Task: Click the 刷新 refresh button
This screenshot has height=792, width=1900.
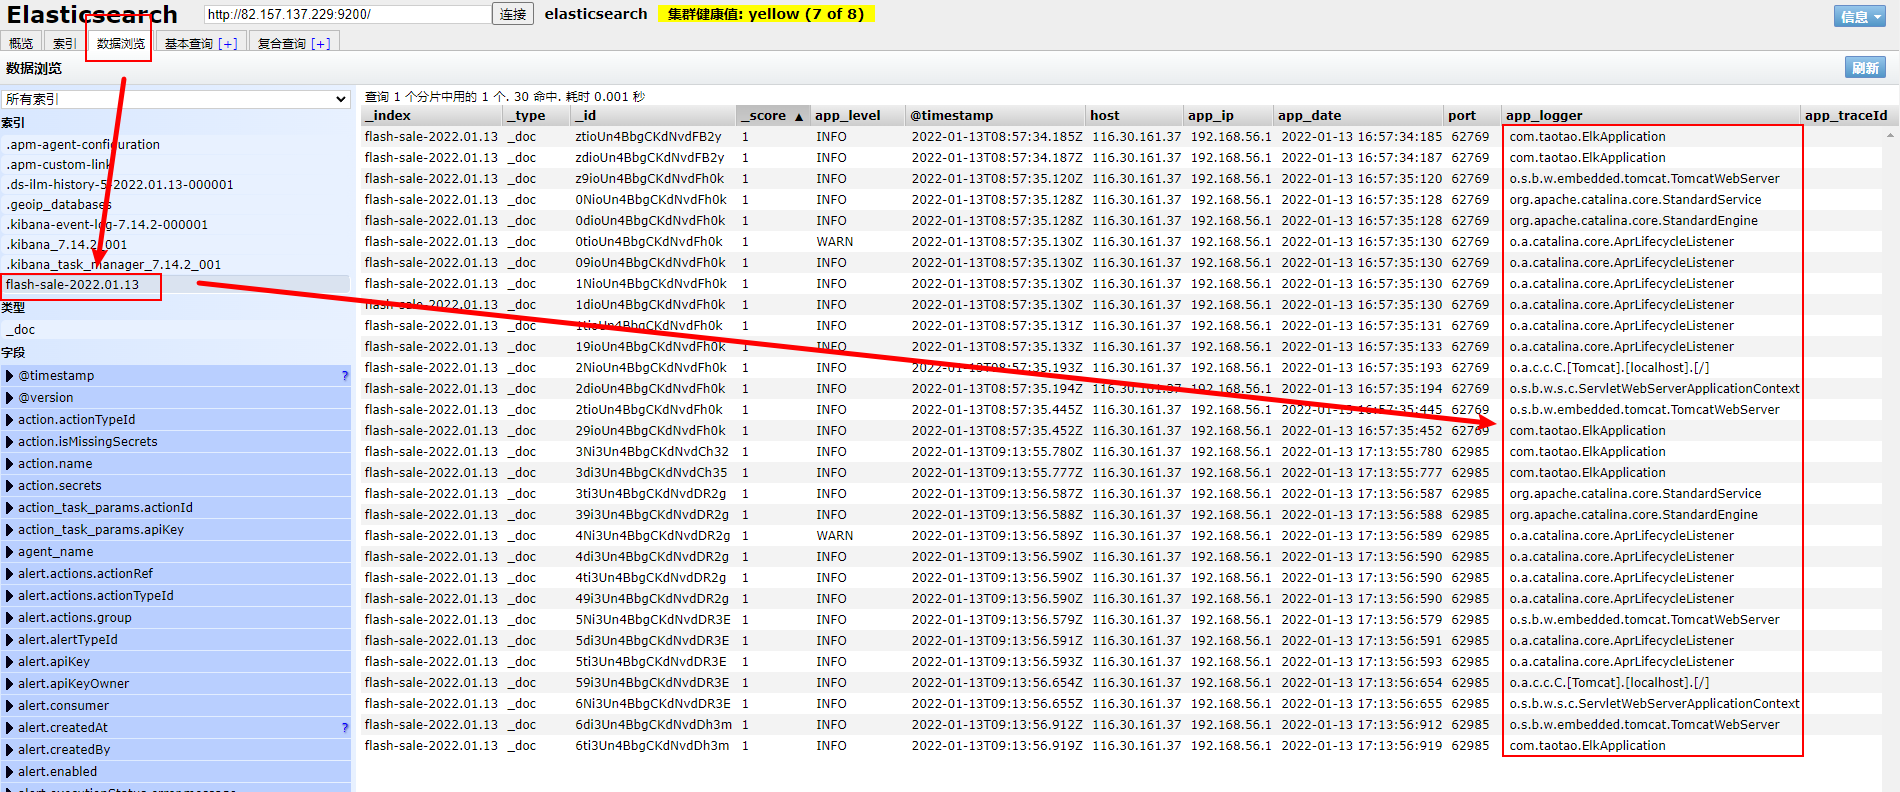Action: 1865,67
